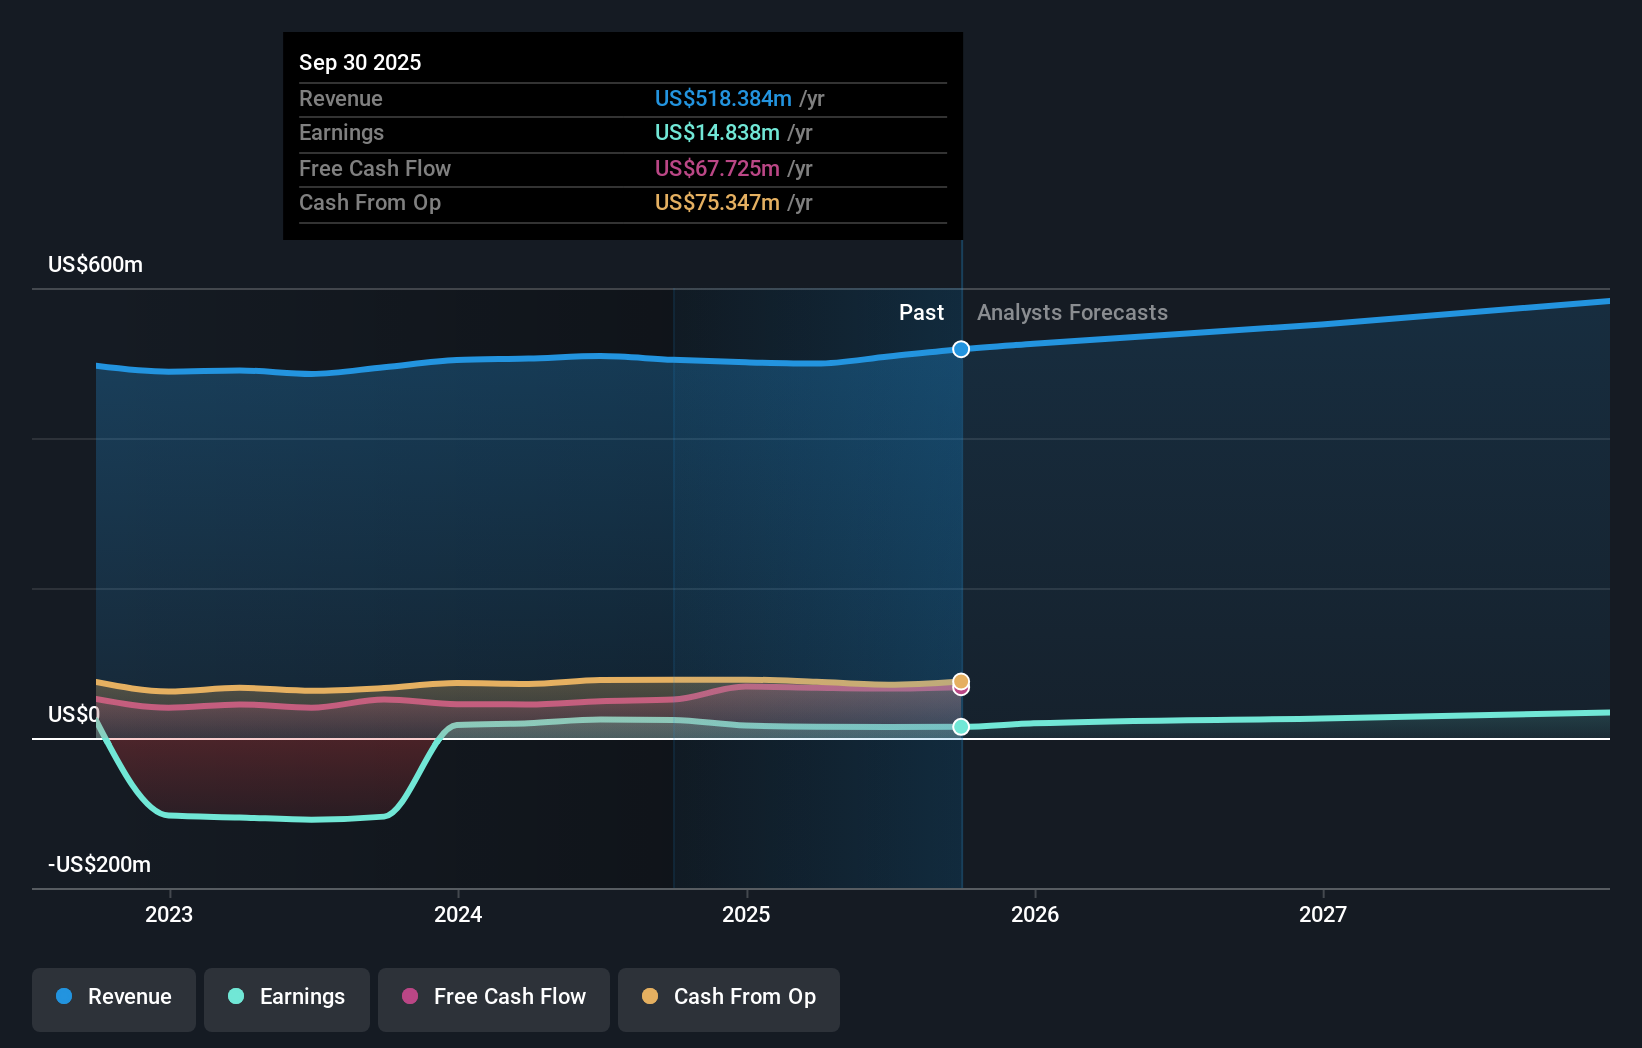Click the orange Cash From Op legend dot
1642x1048 pixels.
(x=650, y=997)
